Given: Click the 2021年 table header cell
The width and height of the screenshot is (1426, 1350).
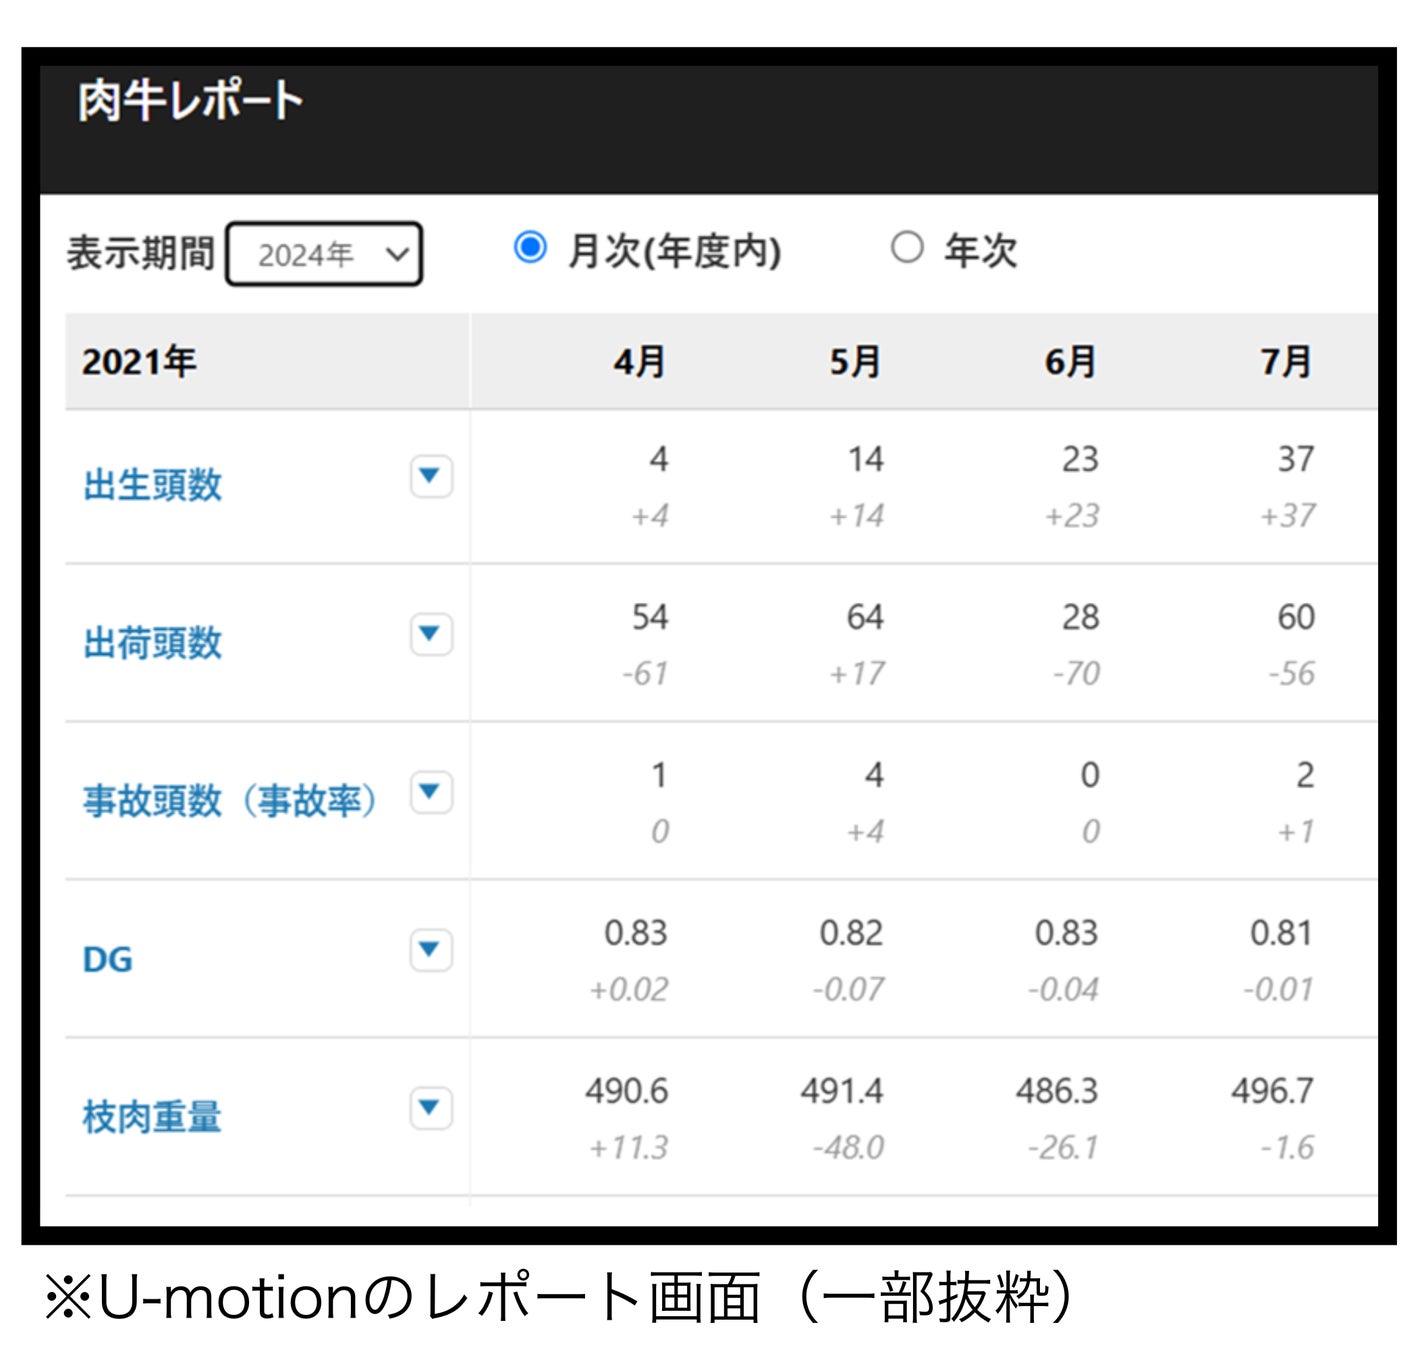Looking at the screenshot, I should point(267,361).
